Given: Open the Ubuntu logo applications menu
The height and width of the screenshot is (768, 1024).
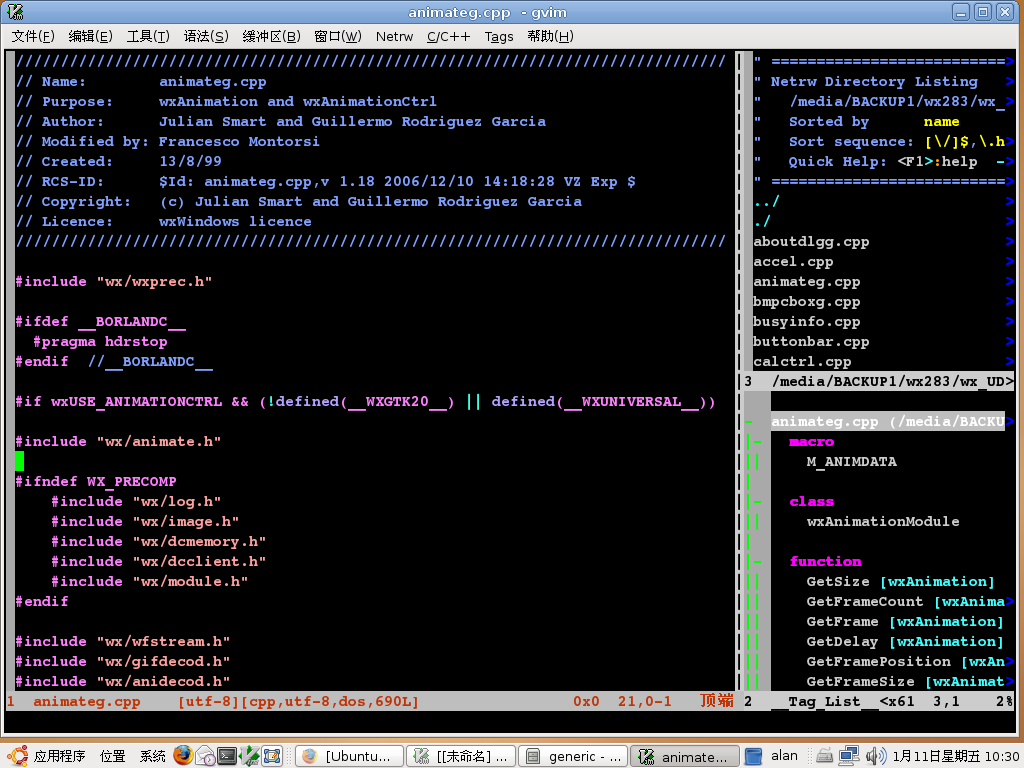Looking at the screenshot, I should pyautogui.click(x=16, y=756).
